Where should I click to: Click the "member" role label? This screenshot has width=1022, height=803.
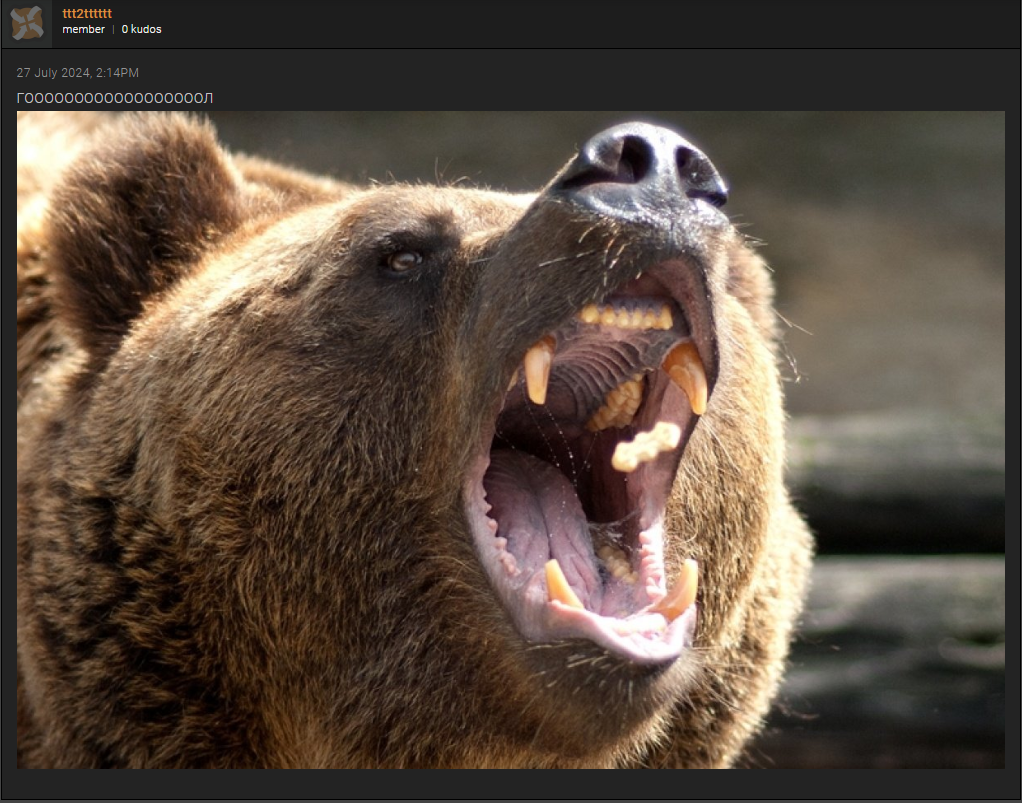coord(83,30)
